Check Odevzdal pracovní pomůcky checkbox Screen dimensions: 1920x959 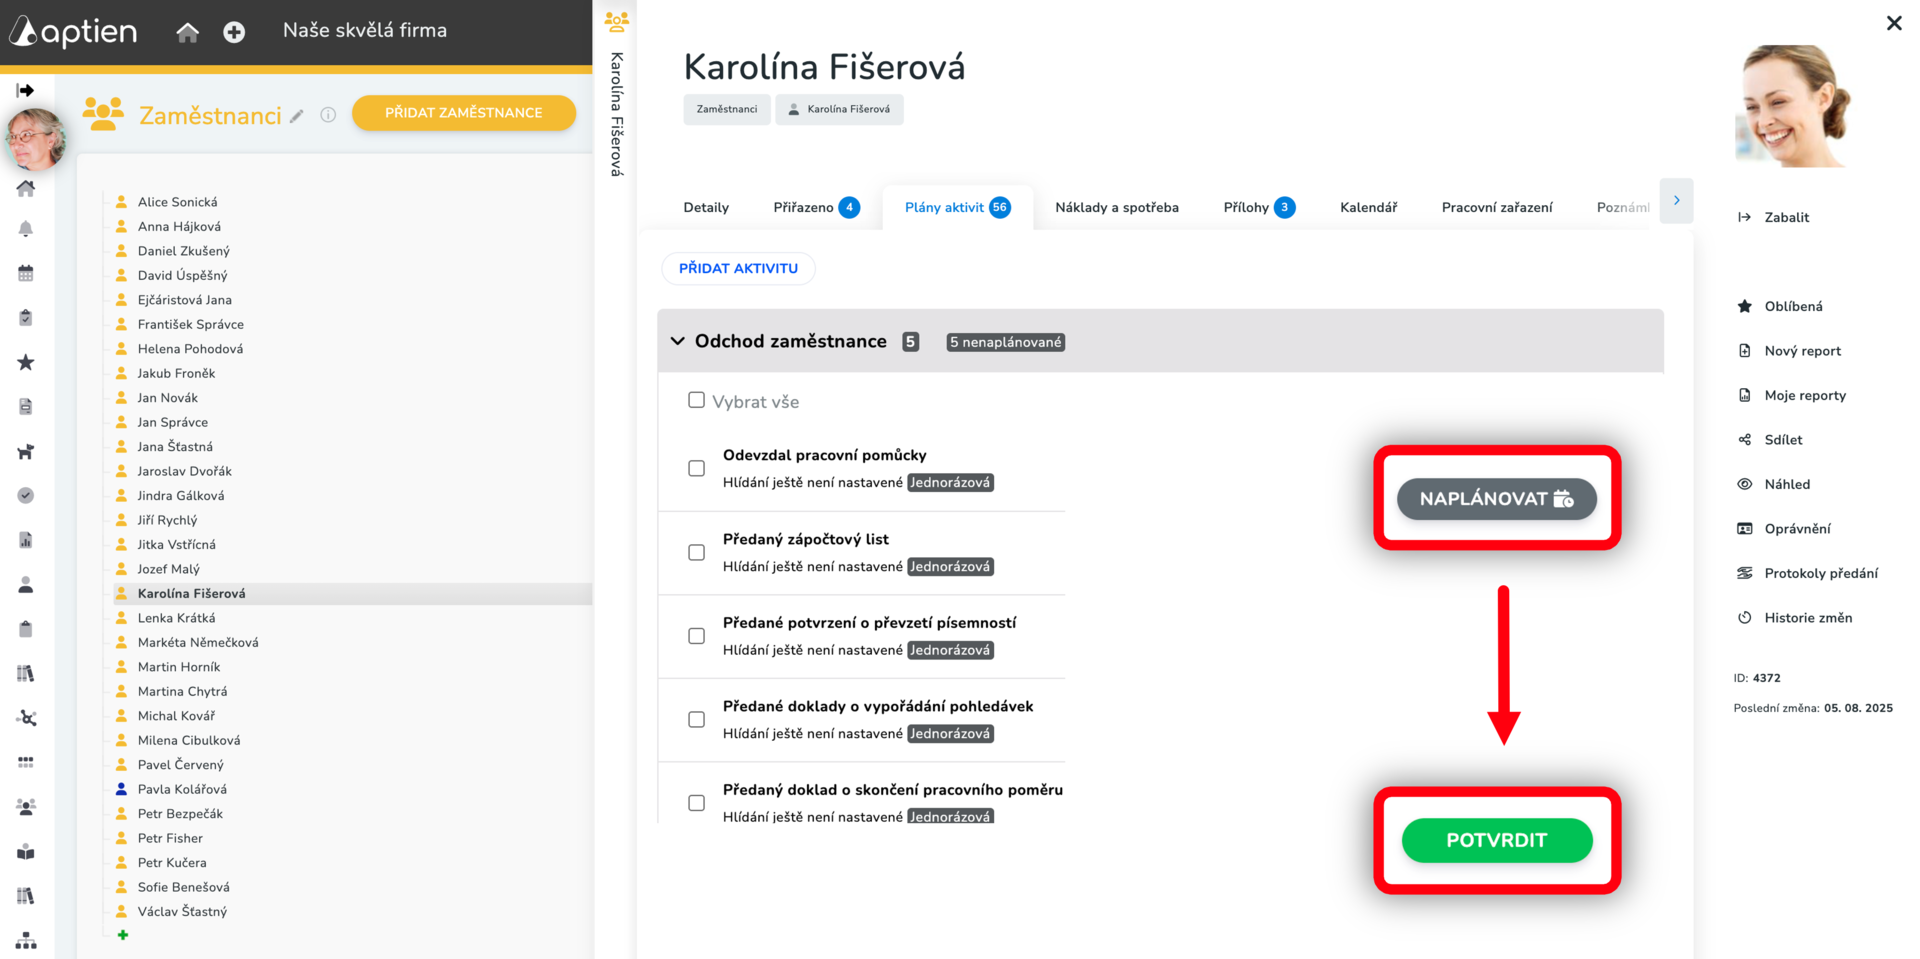click(696, 468)
